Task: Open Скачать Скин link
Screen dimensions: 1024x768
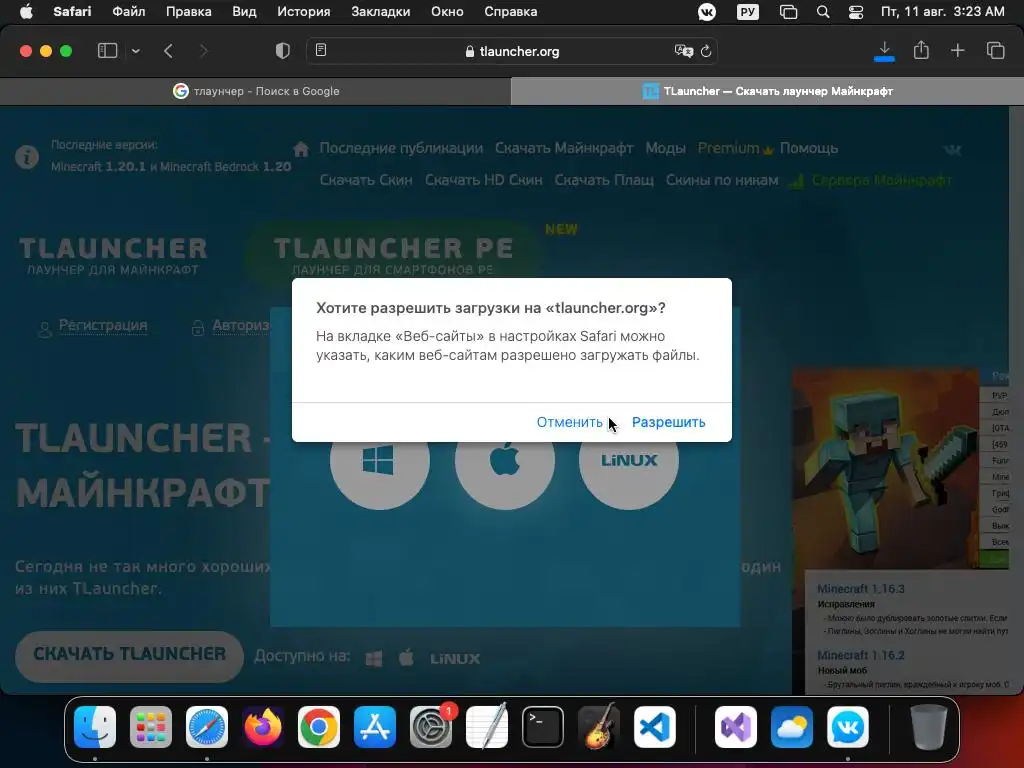Action: click(x=366, y=180)
